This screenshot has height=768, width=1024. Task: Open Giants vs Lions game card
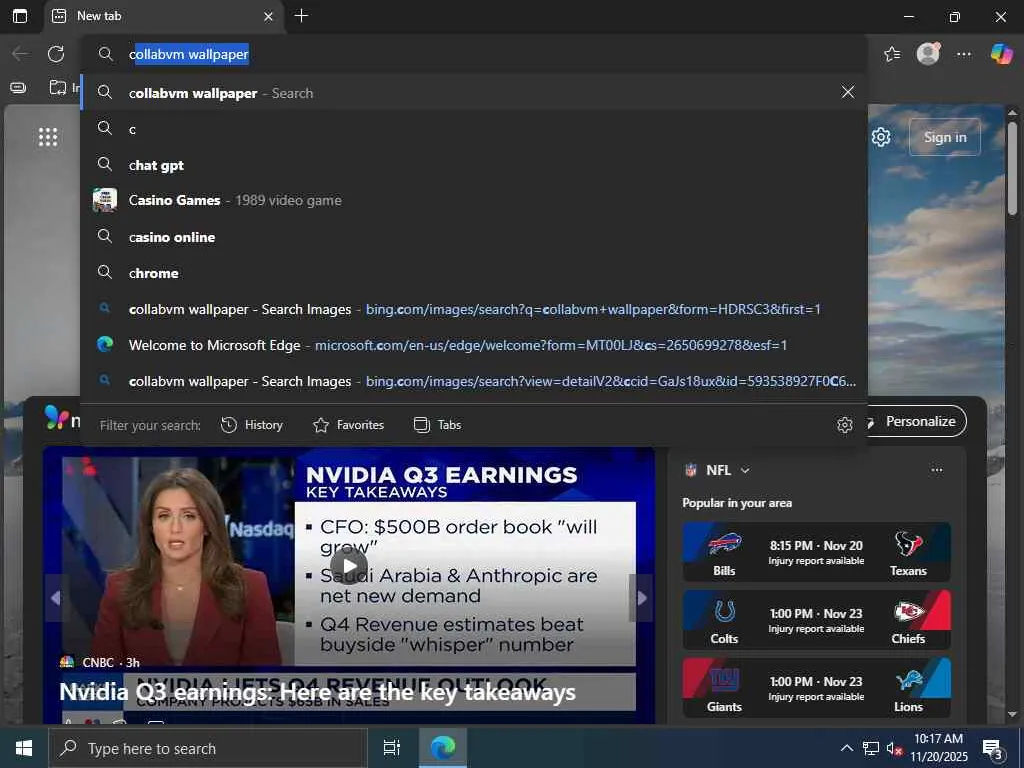(816, 688)
